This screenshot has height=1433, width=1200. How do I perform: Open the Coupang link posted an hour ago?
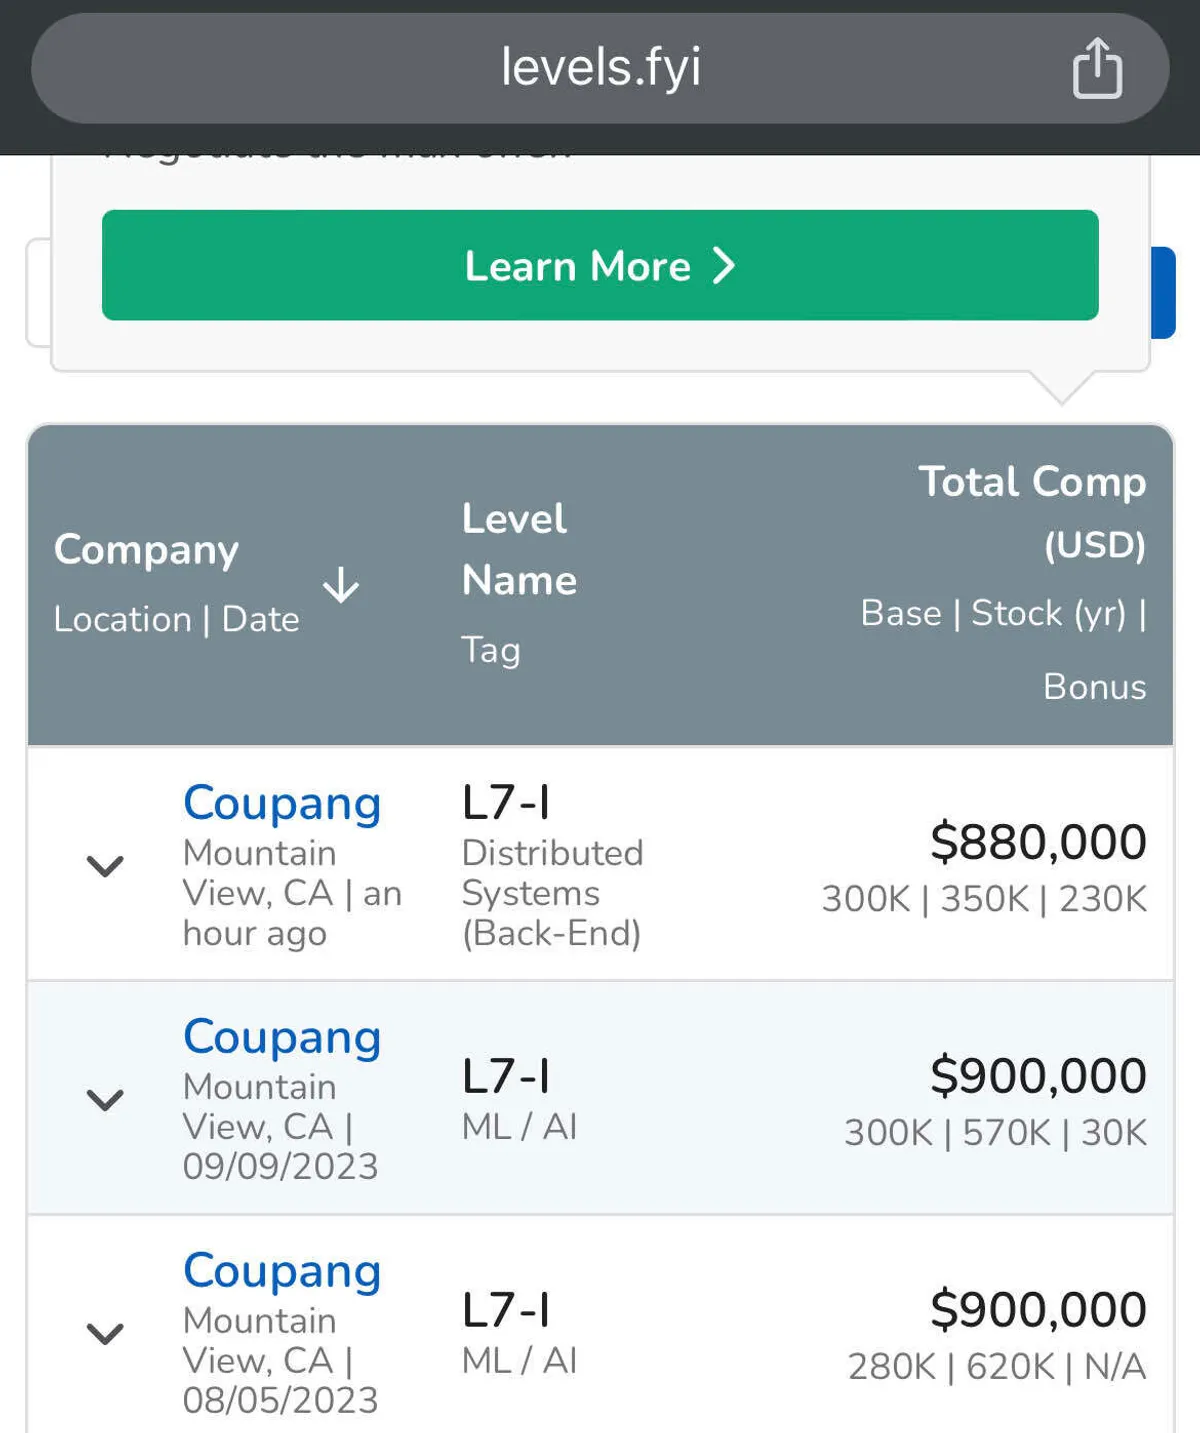(x=282, y=803)
